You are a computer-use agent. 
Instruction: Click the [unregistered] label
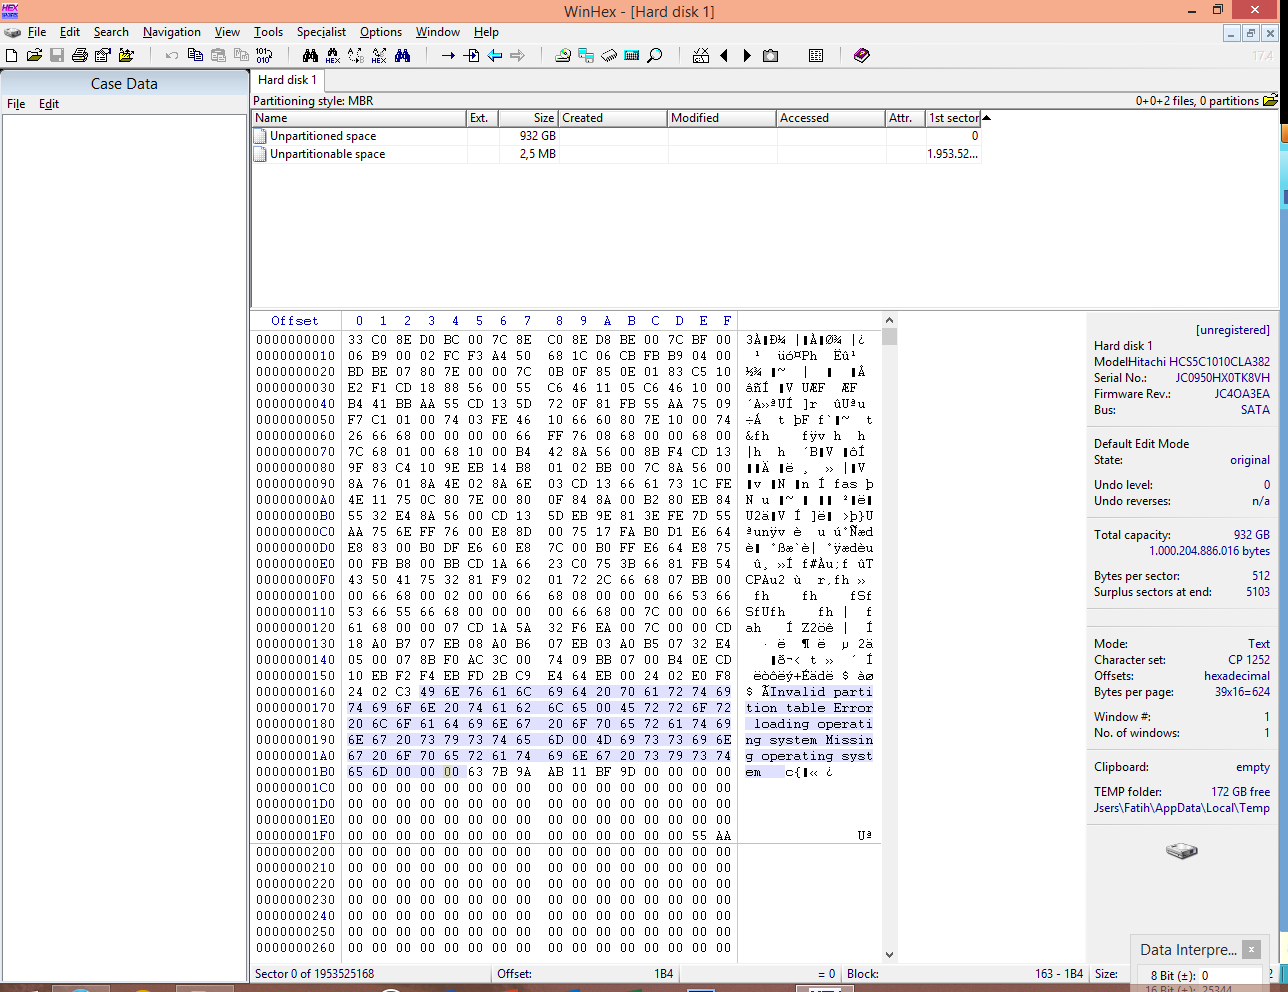click(x=1232, y=330)
